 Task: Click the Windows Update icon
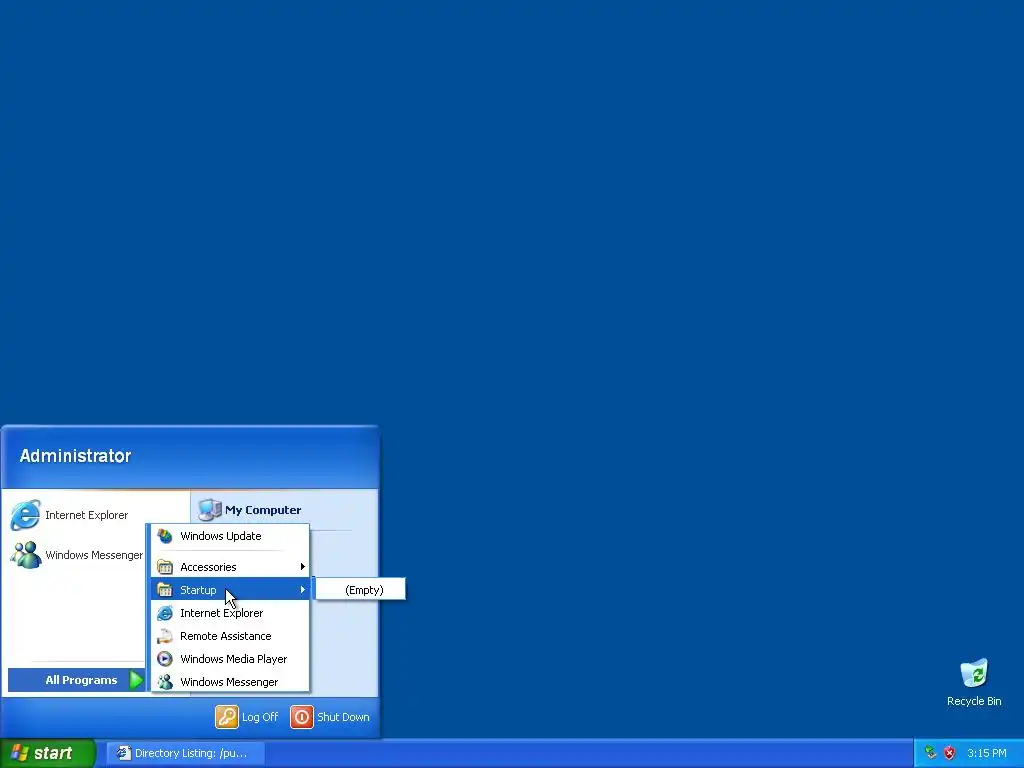tap(165, 536)
